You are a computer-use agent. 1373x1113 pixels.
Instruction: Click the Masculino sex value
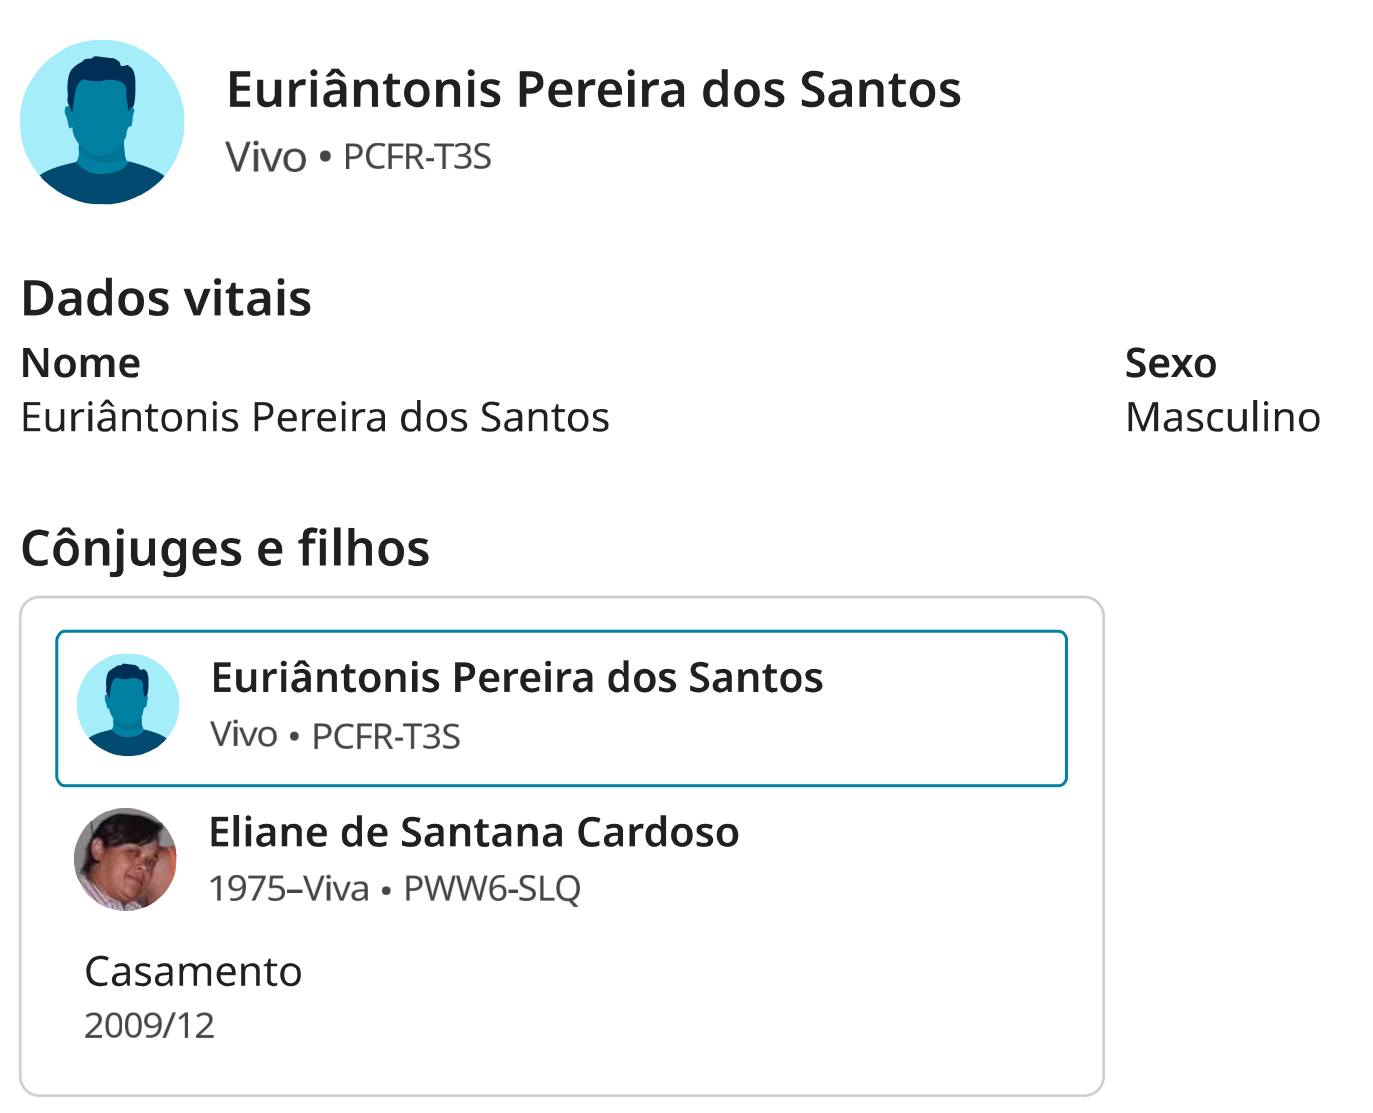click(x=1223, y=417)
